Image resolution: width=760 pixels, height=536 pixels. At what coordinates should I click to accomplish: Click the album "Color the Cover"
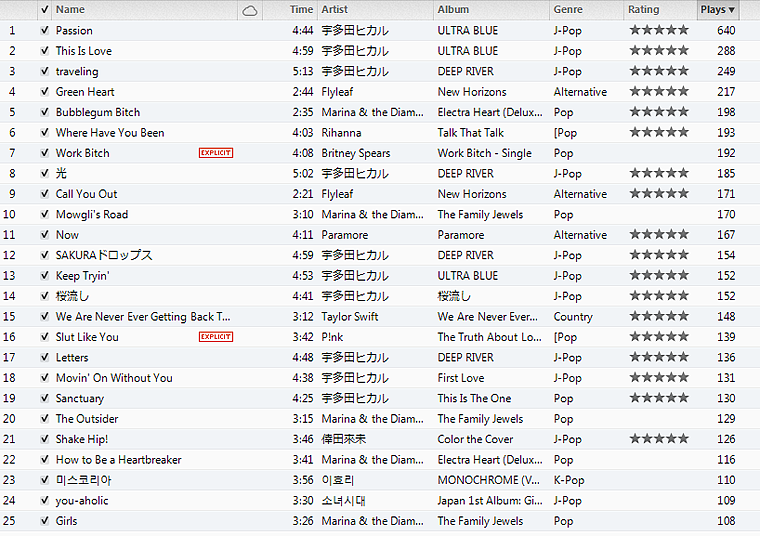click(x=475, y=439)
